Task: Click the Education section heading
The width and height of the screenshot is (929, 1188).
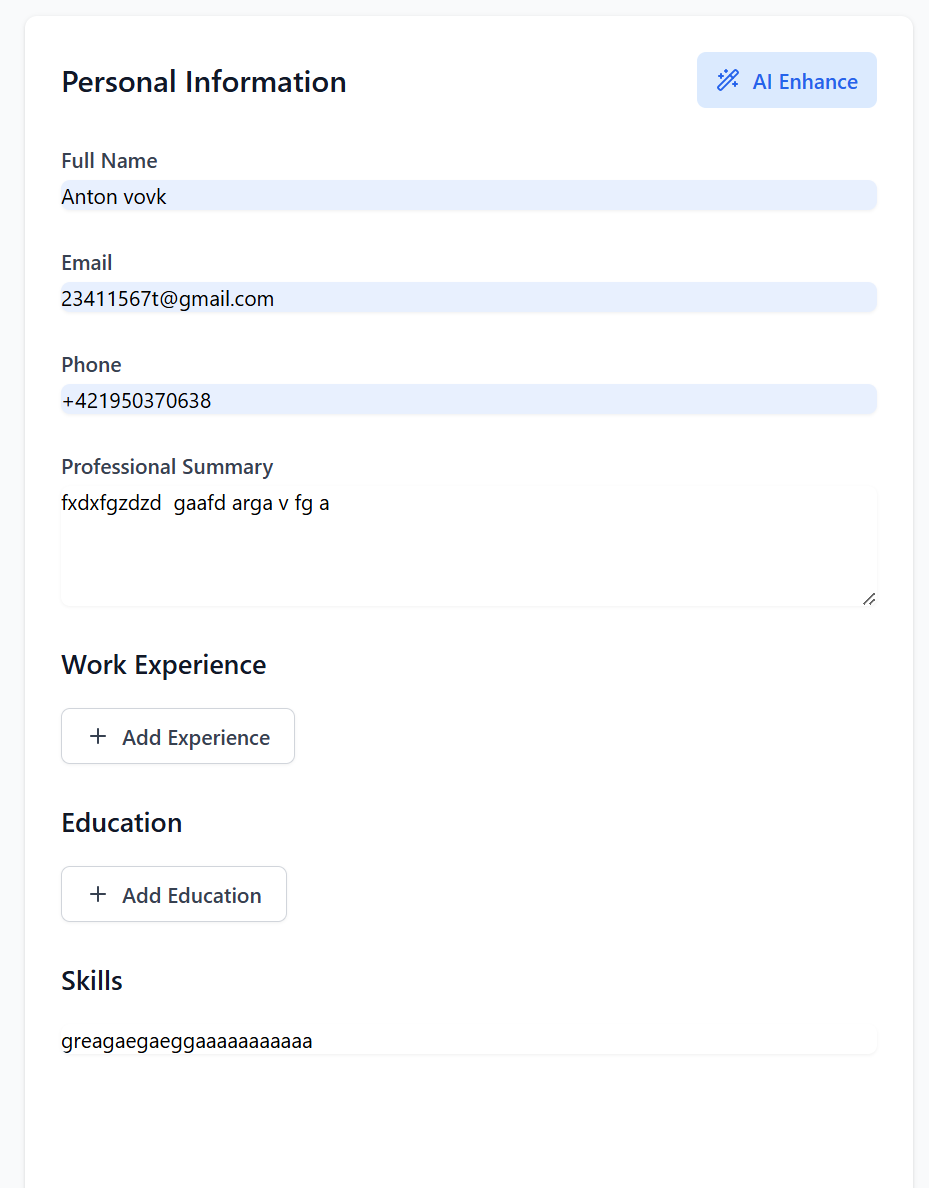Action: pos(122,823)
